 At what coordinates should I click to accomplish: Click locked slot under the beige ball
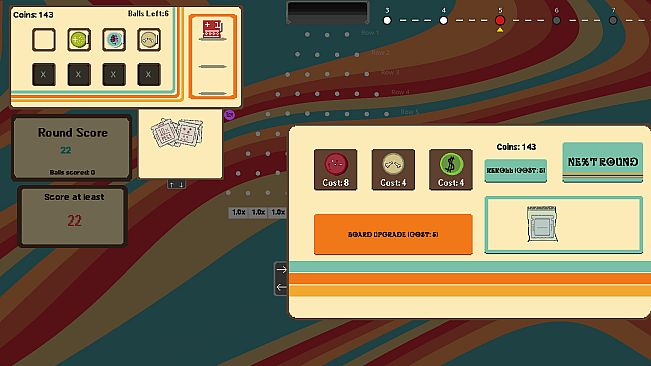(149, 75)
